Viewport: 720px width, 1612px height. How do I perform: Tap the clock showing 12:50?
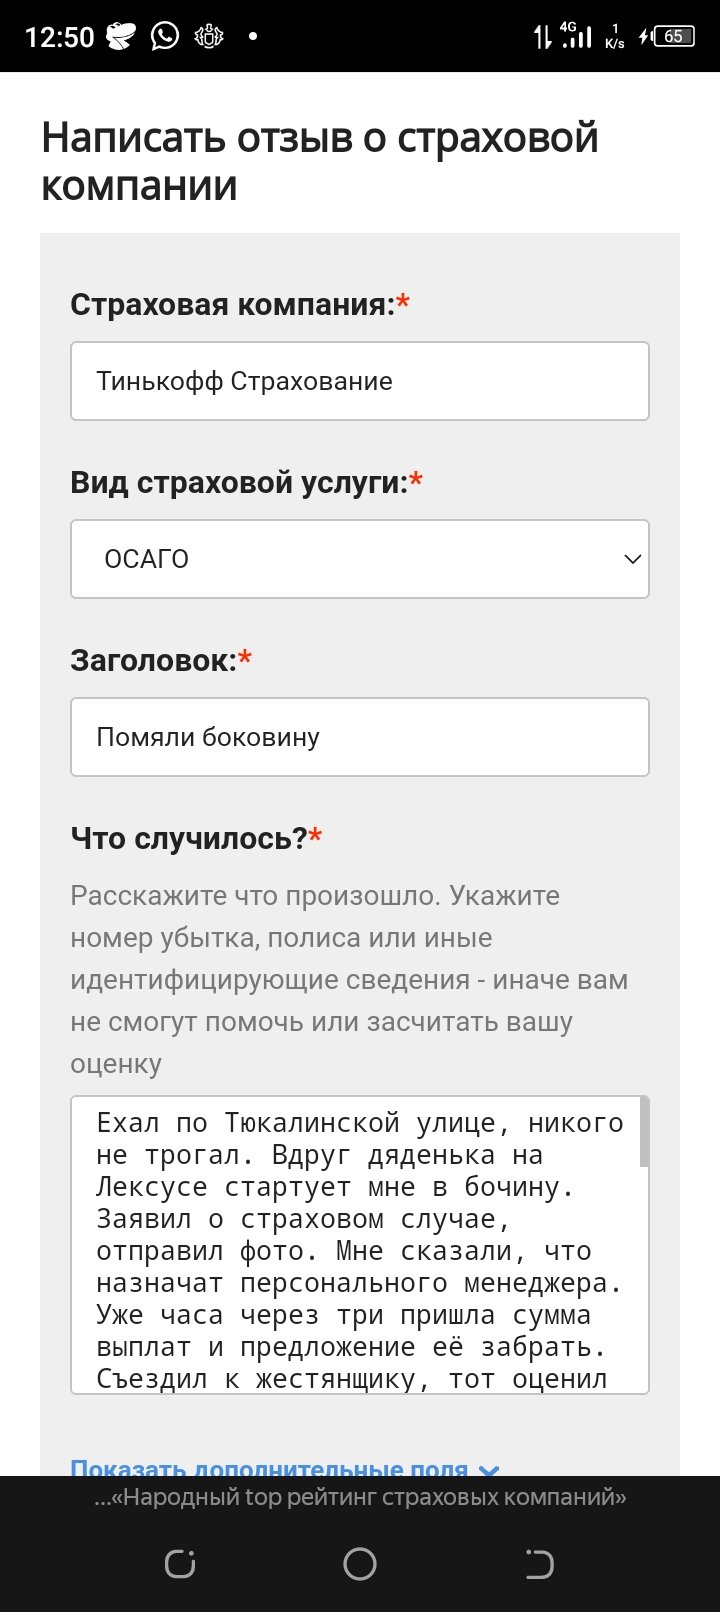pyautogui.click(x=59, y=38)
